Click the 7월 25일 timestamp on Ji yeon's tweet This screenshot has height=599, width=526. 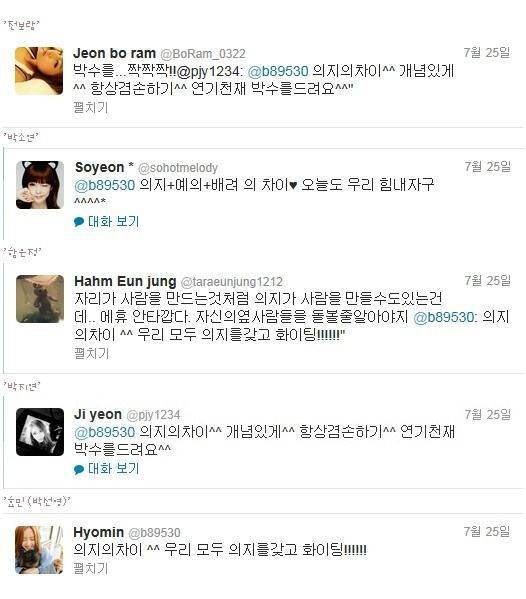pyautogui.click(x=487, y=414)
